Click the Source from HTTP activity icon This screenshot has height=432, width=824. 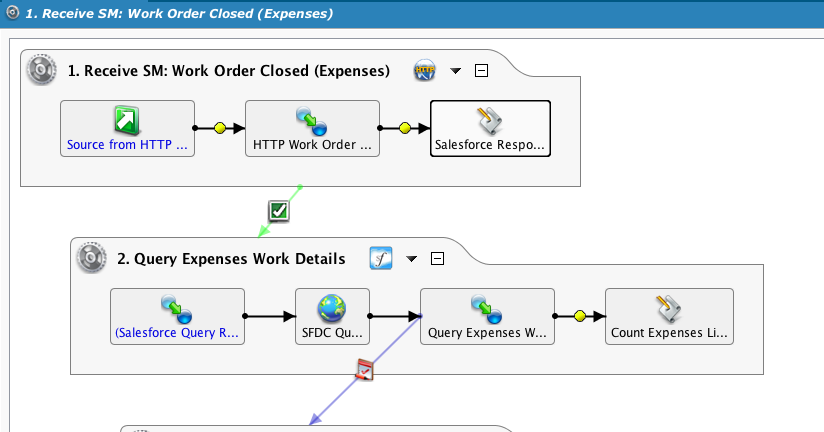click(127, 121)
